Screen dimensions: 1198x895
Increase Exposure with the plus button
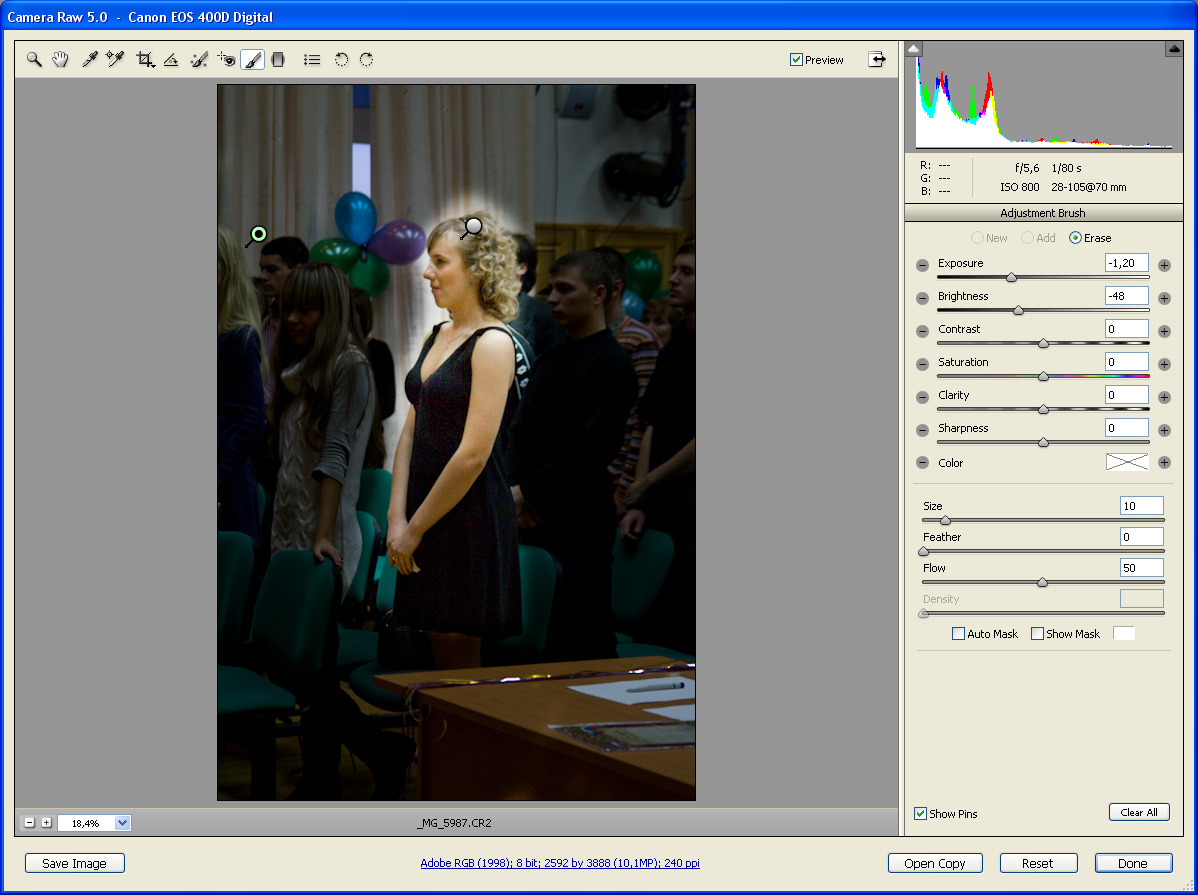pos(1164,265)
